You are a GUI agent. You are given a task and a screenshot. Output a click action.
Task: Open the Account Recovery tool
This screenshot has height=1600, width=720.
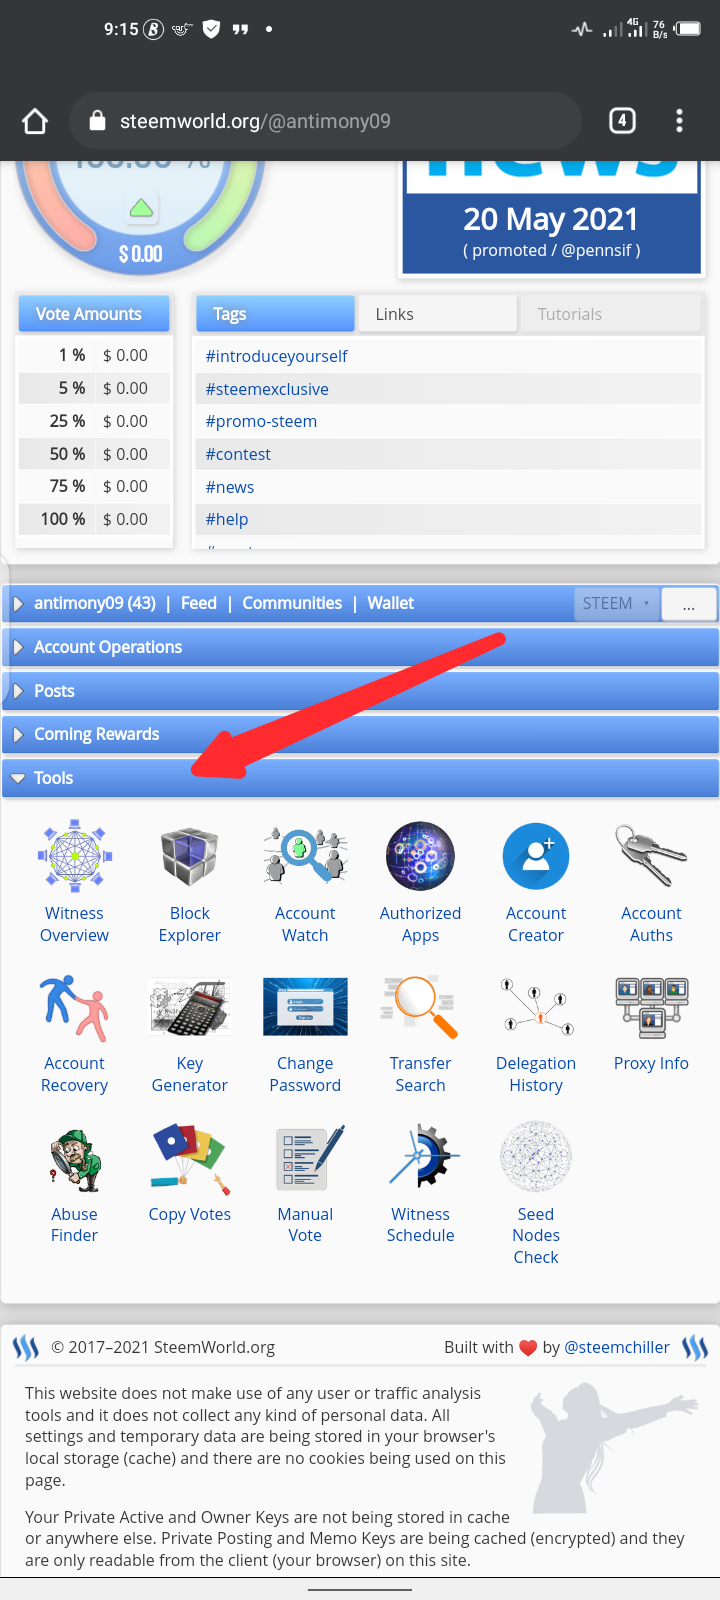pos(74,1033)
